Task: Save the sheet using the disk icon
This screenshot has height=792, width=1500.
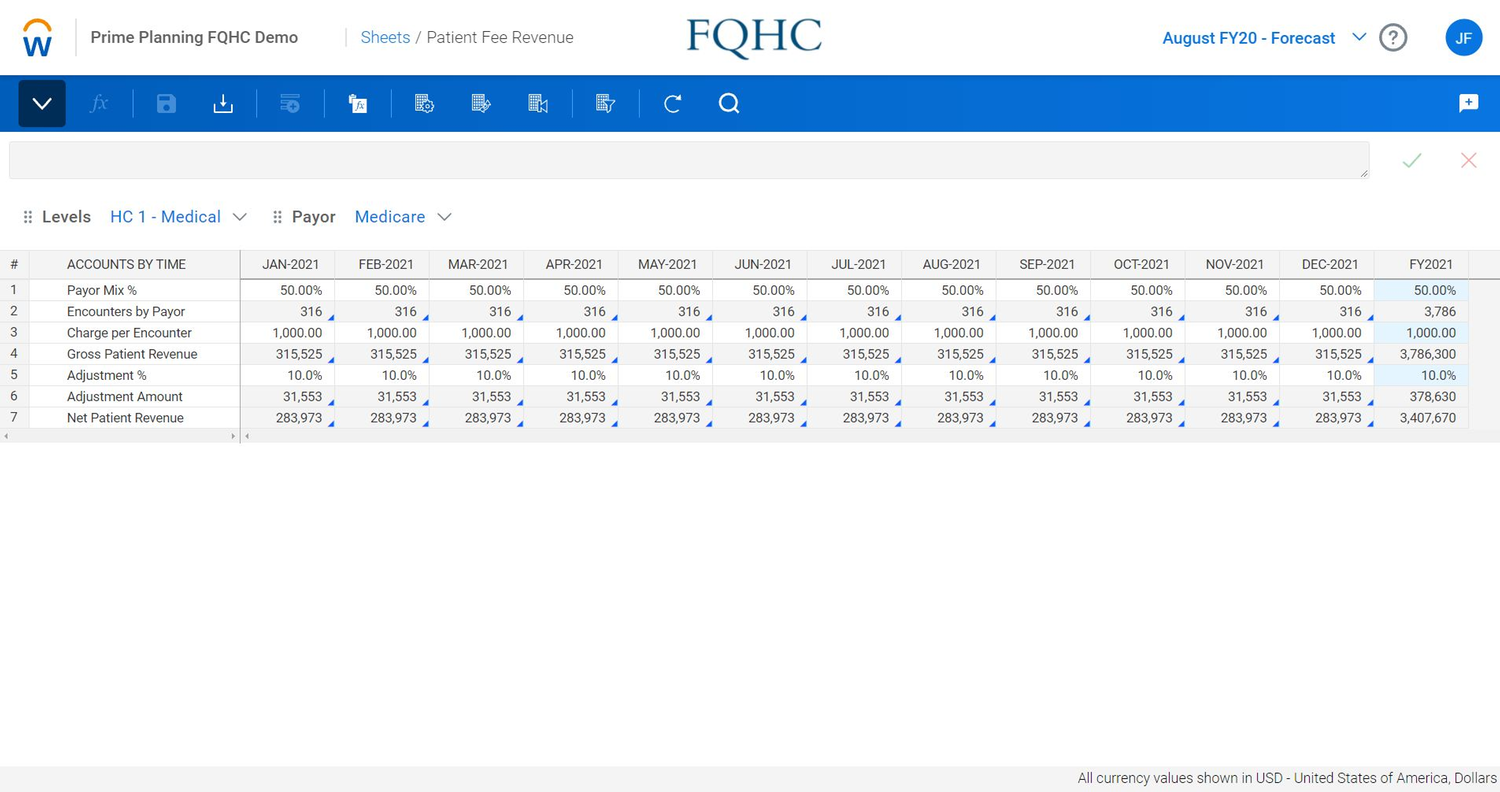Action: point(166,103)
